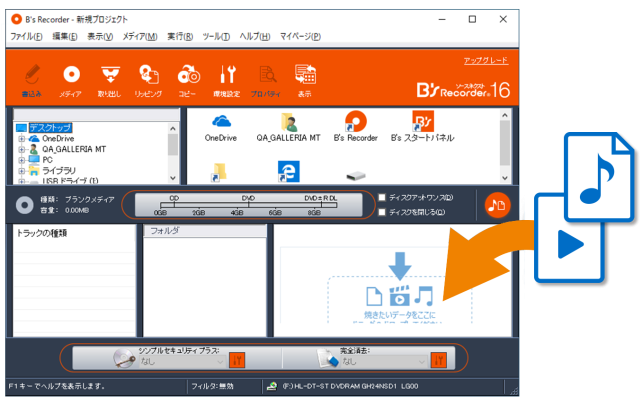Click フィルタ:無効 in status bar

click(x=212, y=386)
